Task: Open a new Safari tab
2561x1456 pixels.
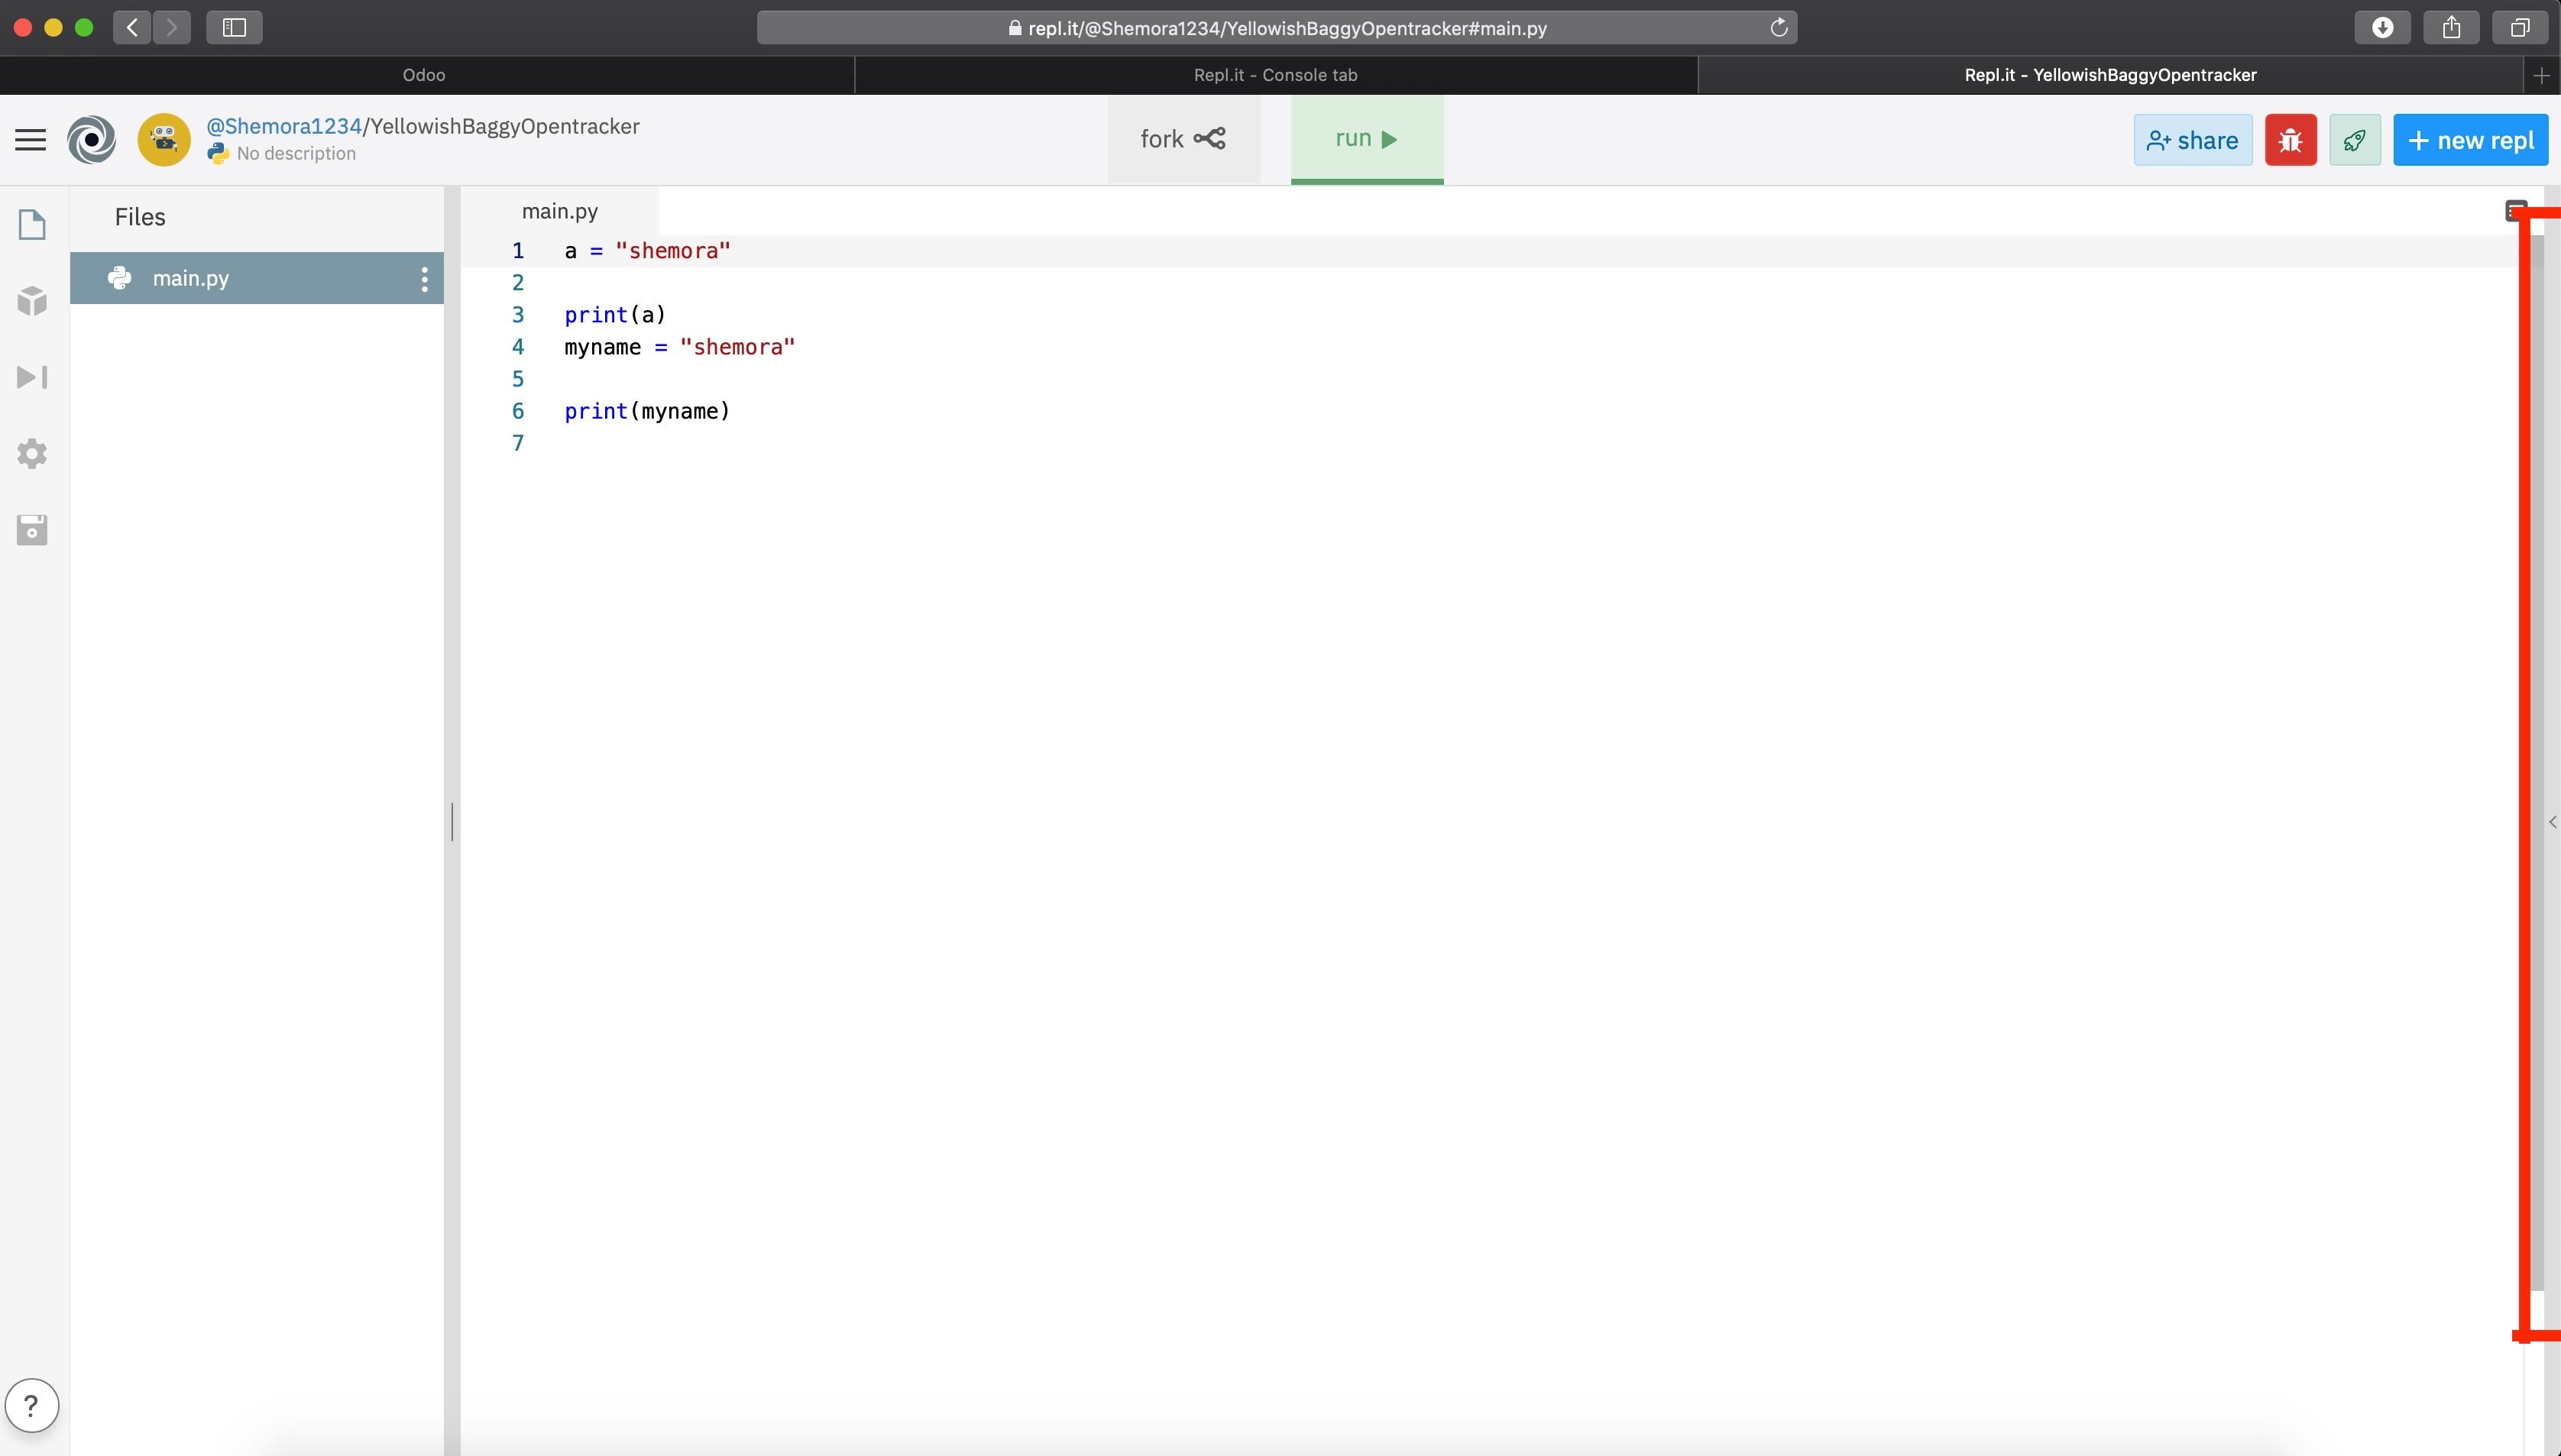Action: tap(2541, 75)
